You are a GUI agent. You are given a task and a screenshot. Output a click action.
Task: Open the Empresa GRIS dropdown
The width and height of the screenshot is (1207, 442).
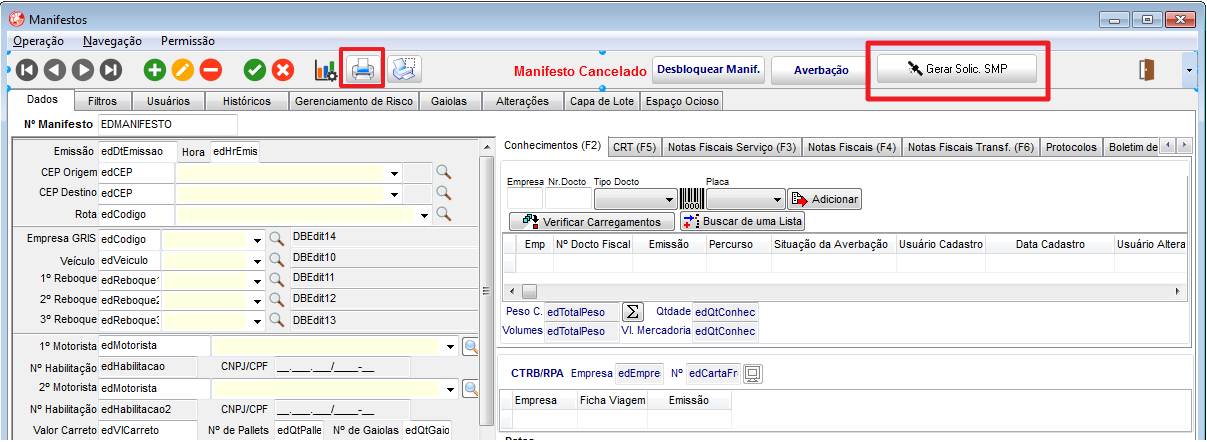tap(257, 240)
